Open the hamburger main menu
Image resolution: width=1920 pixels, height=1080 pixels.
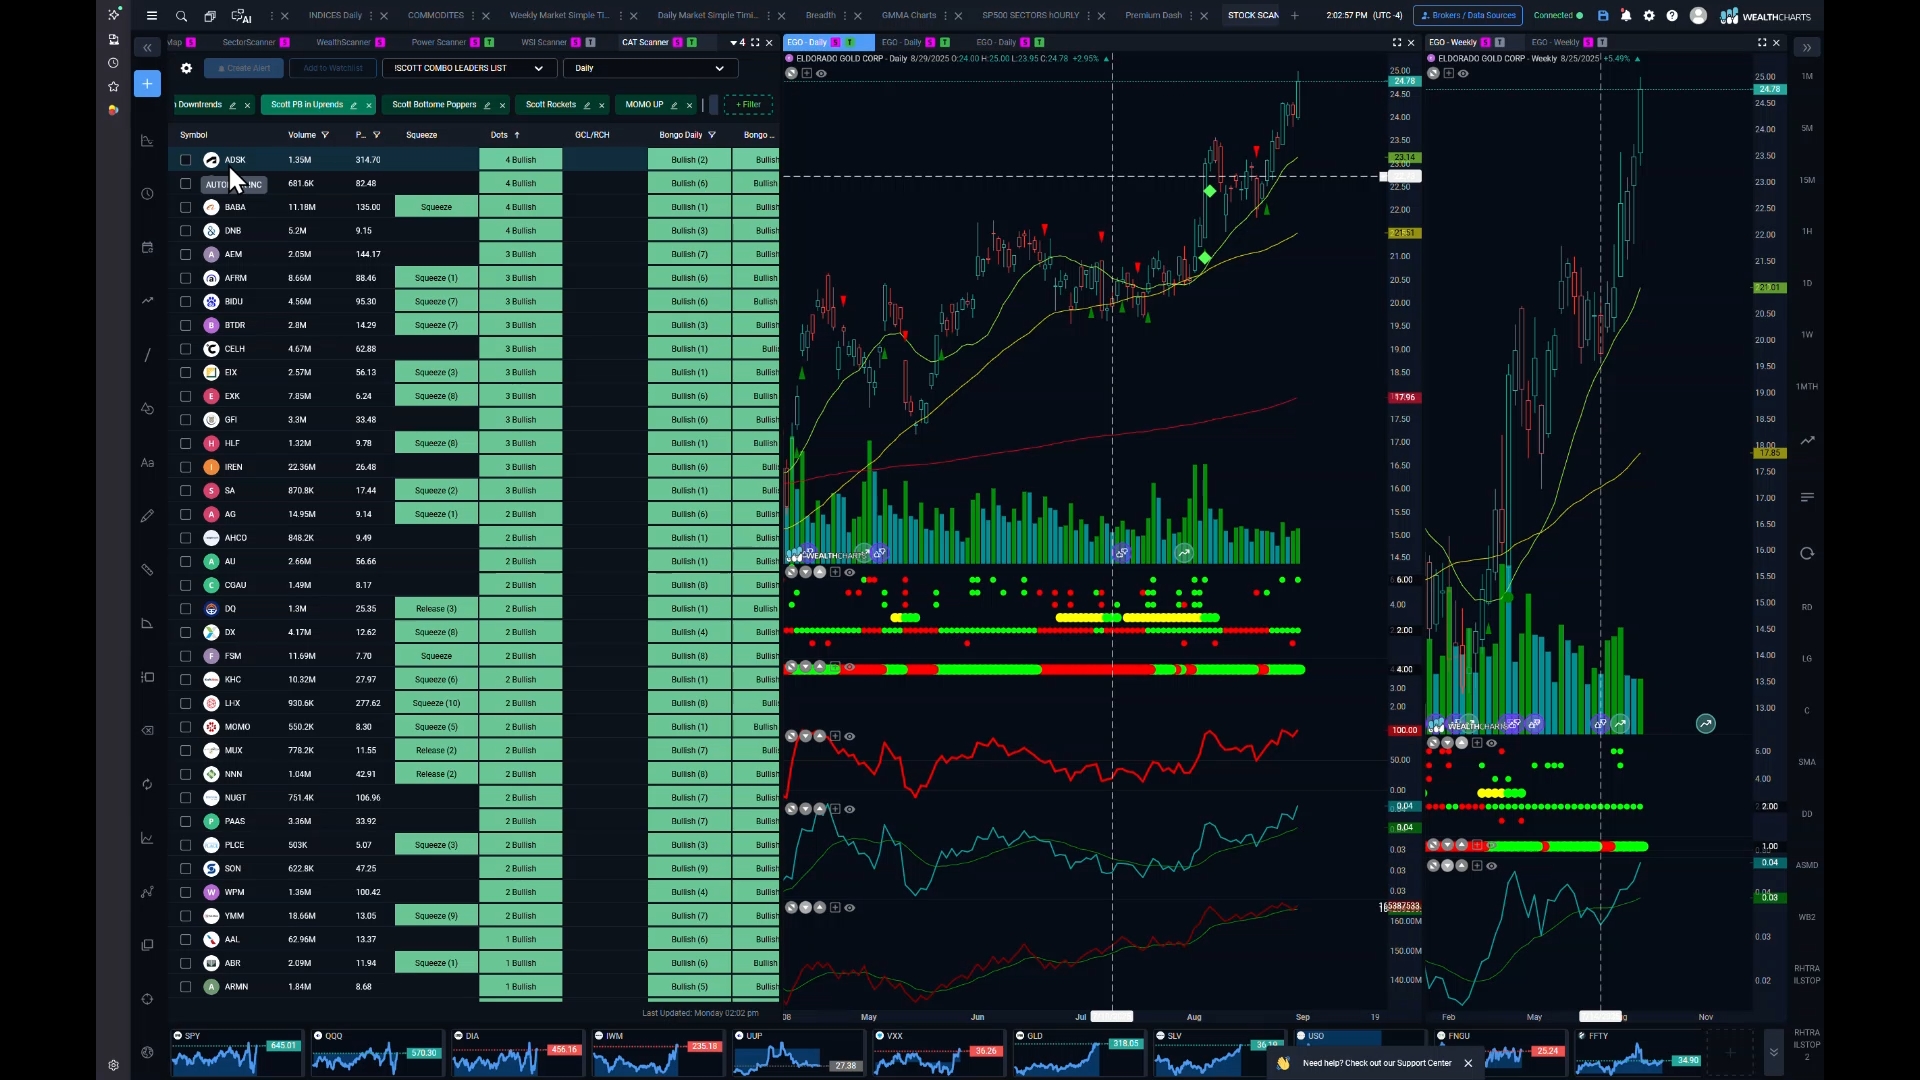click(x=152, y=16)
